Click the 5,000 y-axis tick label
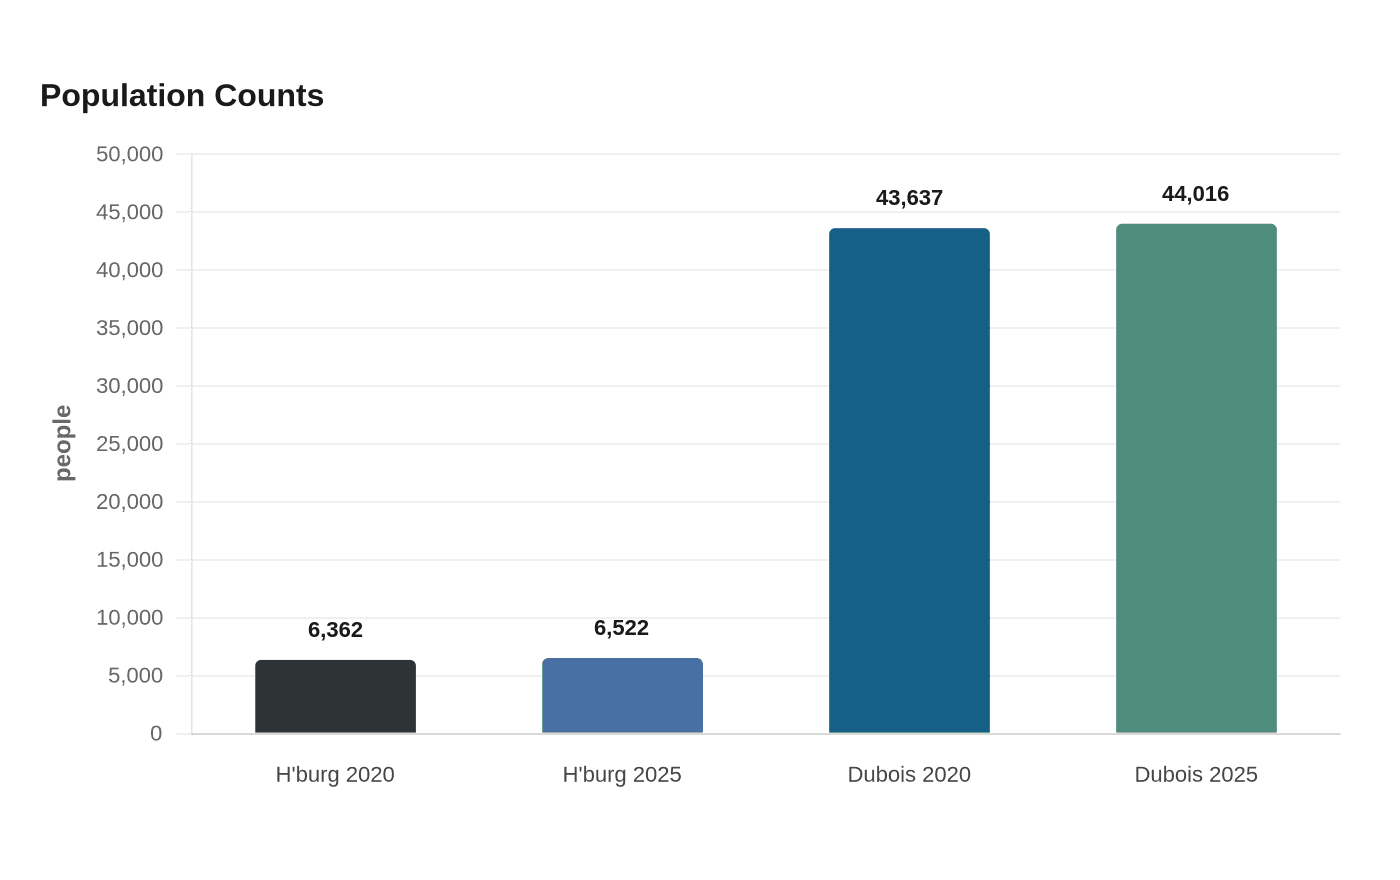The width and height of the screenshot is (1400, 880). pyautogui.click(x=135, y=676)
